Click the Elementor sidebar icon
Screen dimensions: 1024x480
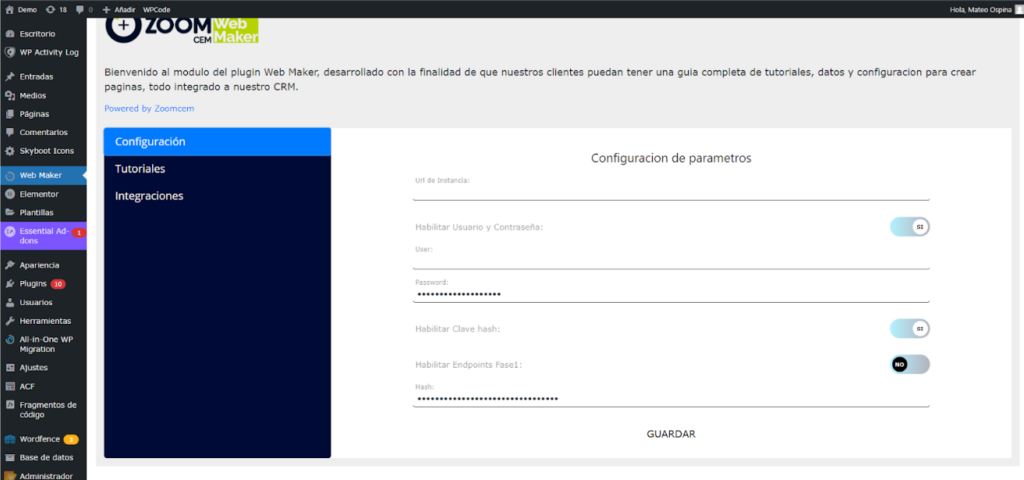[x=9, y=194]
